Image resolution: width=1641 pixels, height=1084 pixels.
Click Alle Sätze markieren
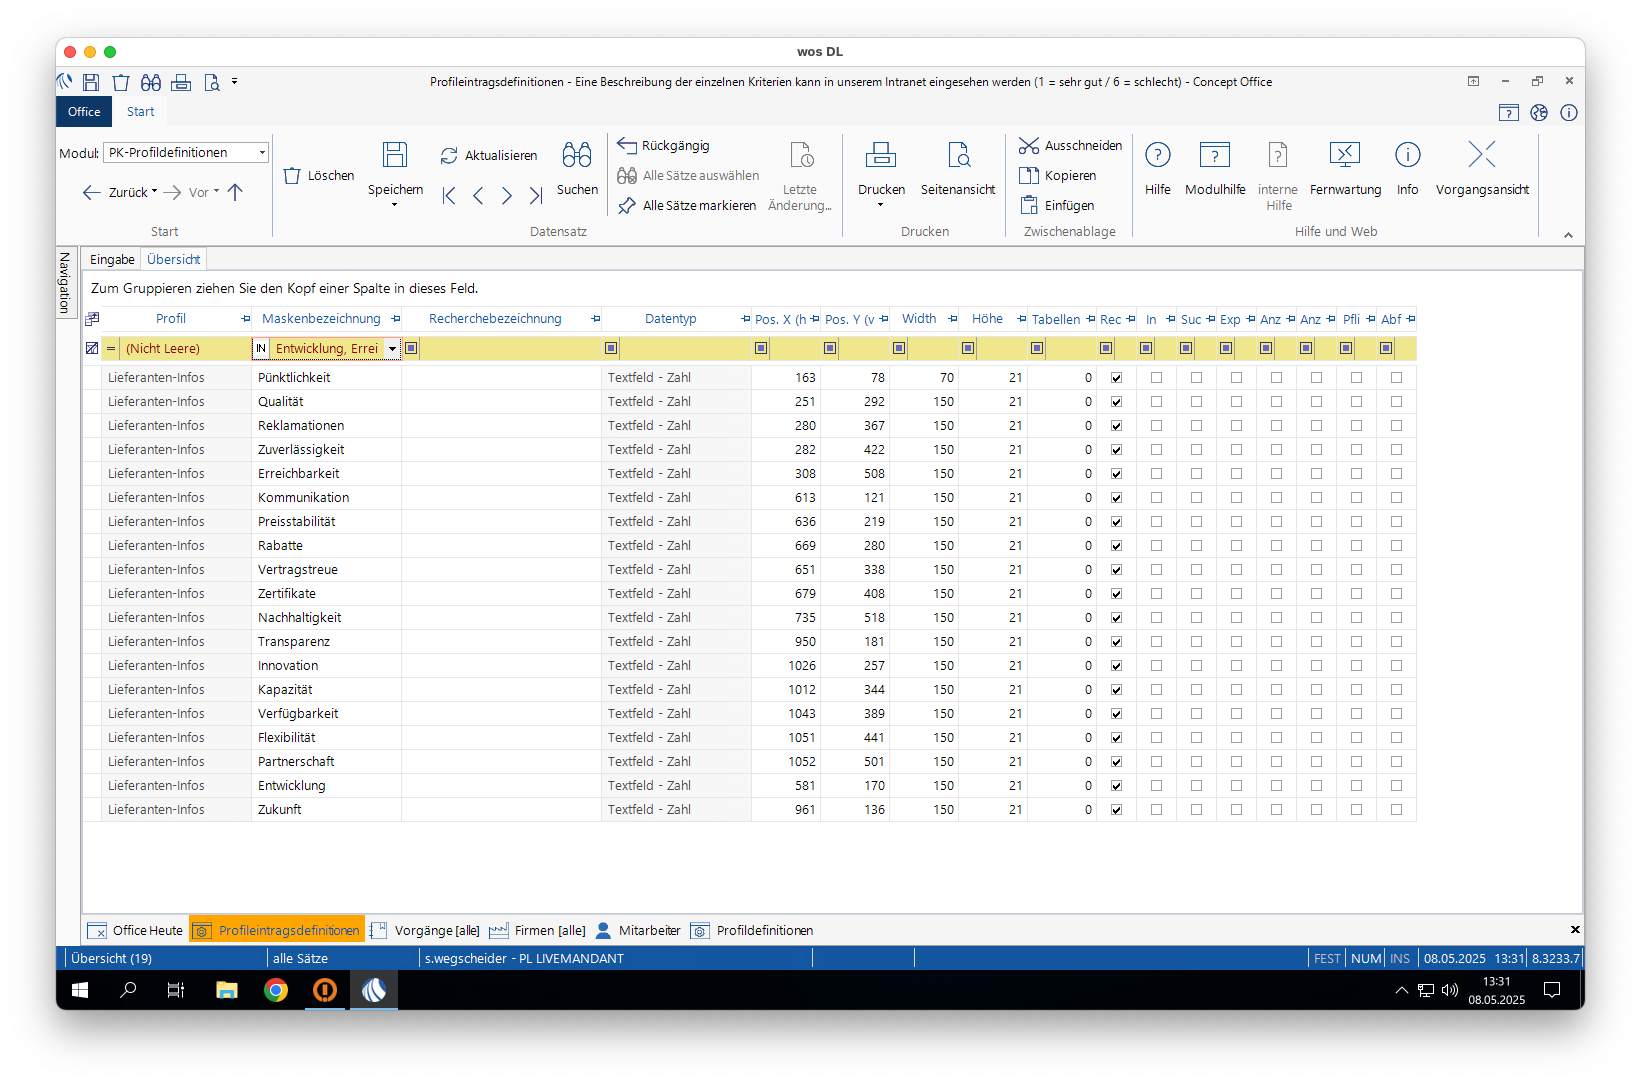[x=687, y=206]
